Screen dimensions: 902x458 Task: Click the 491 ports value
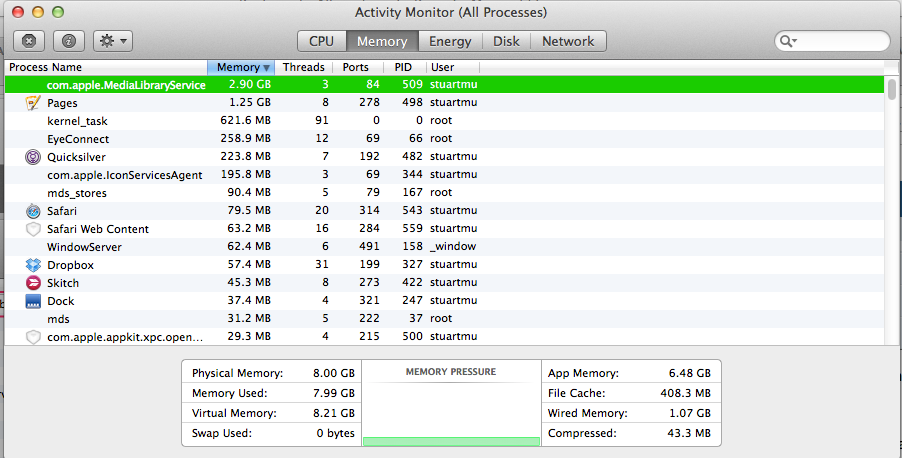[369, 246]
